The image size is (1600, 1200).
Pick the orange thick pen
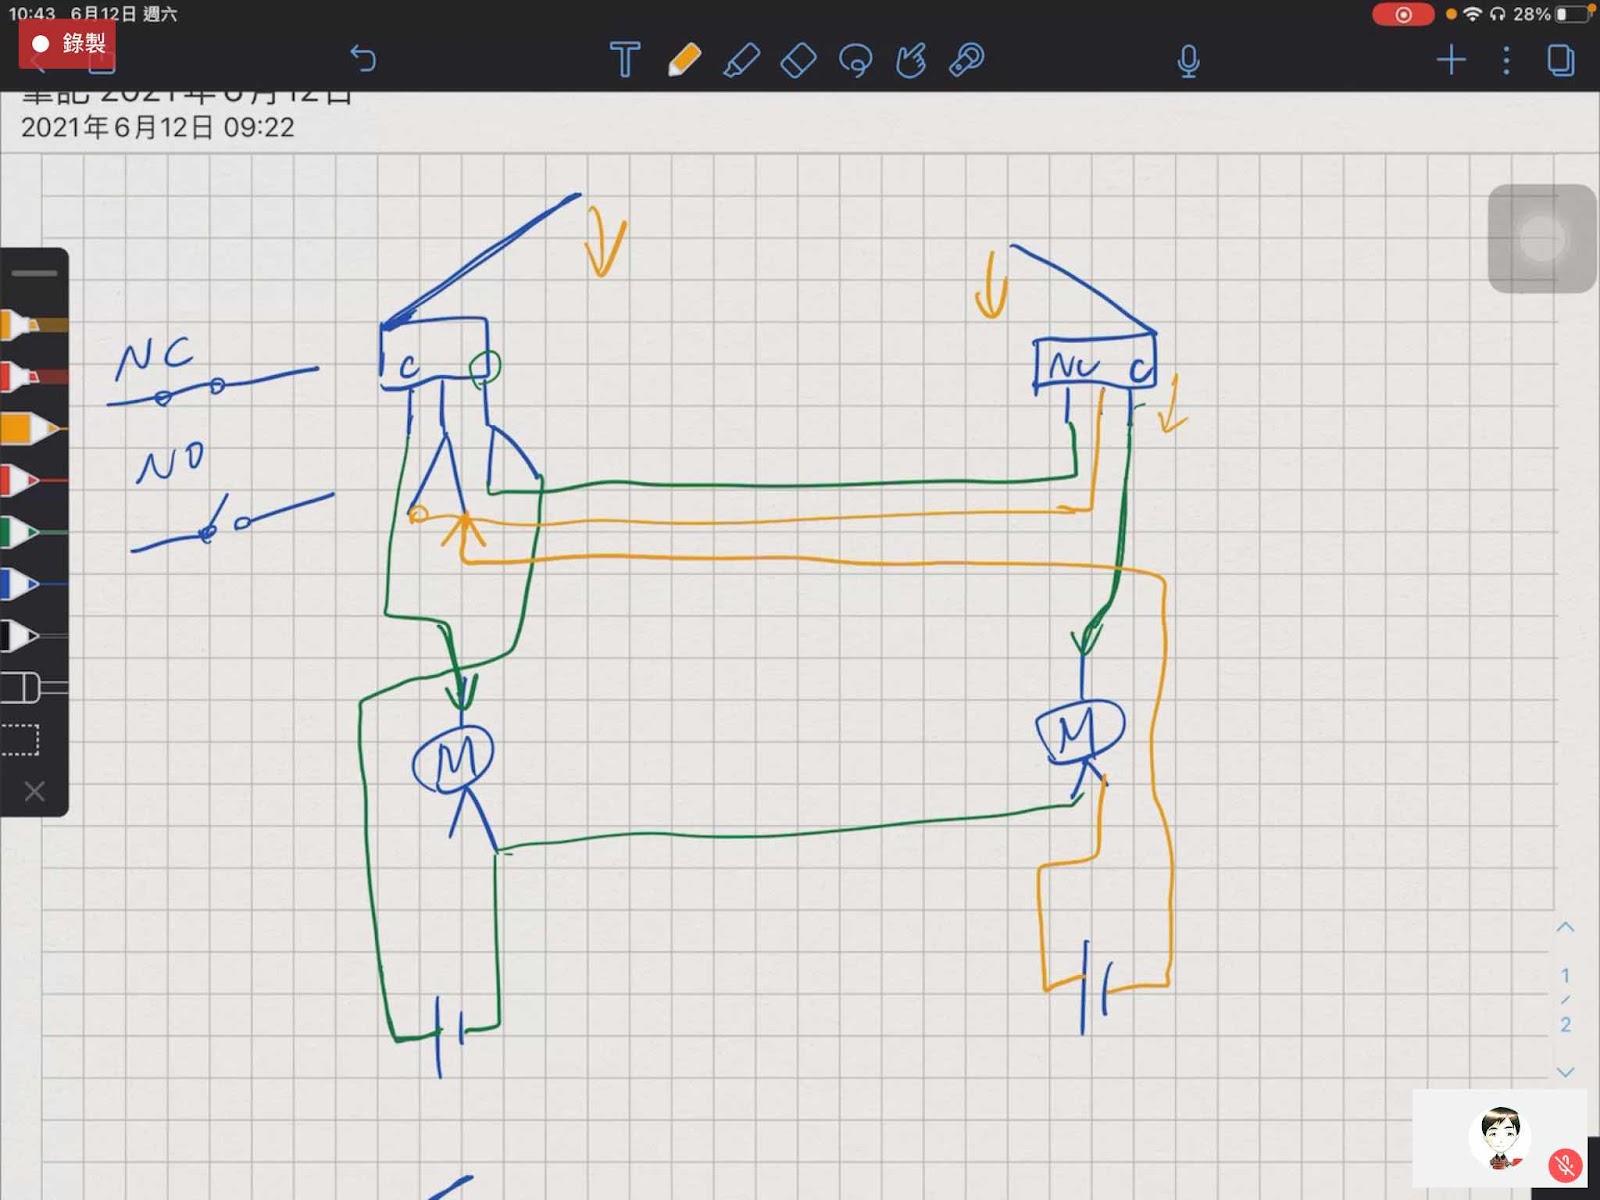(x=34, y=429)
